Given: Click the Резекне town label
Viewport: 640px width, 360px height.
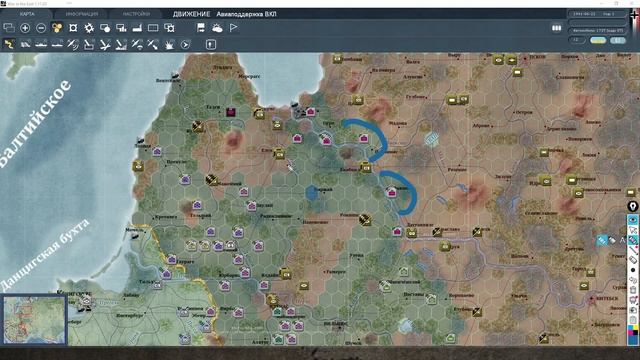Looking at the screenshot, I should point(457,169).
